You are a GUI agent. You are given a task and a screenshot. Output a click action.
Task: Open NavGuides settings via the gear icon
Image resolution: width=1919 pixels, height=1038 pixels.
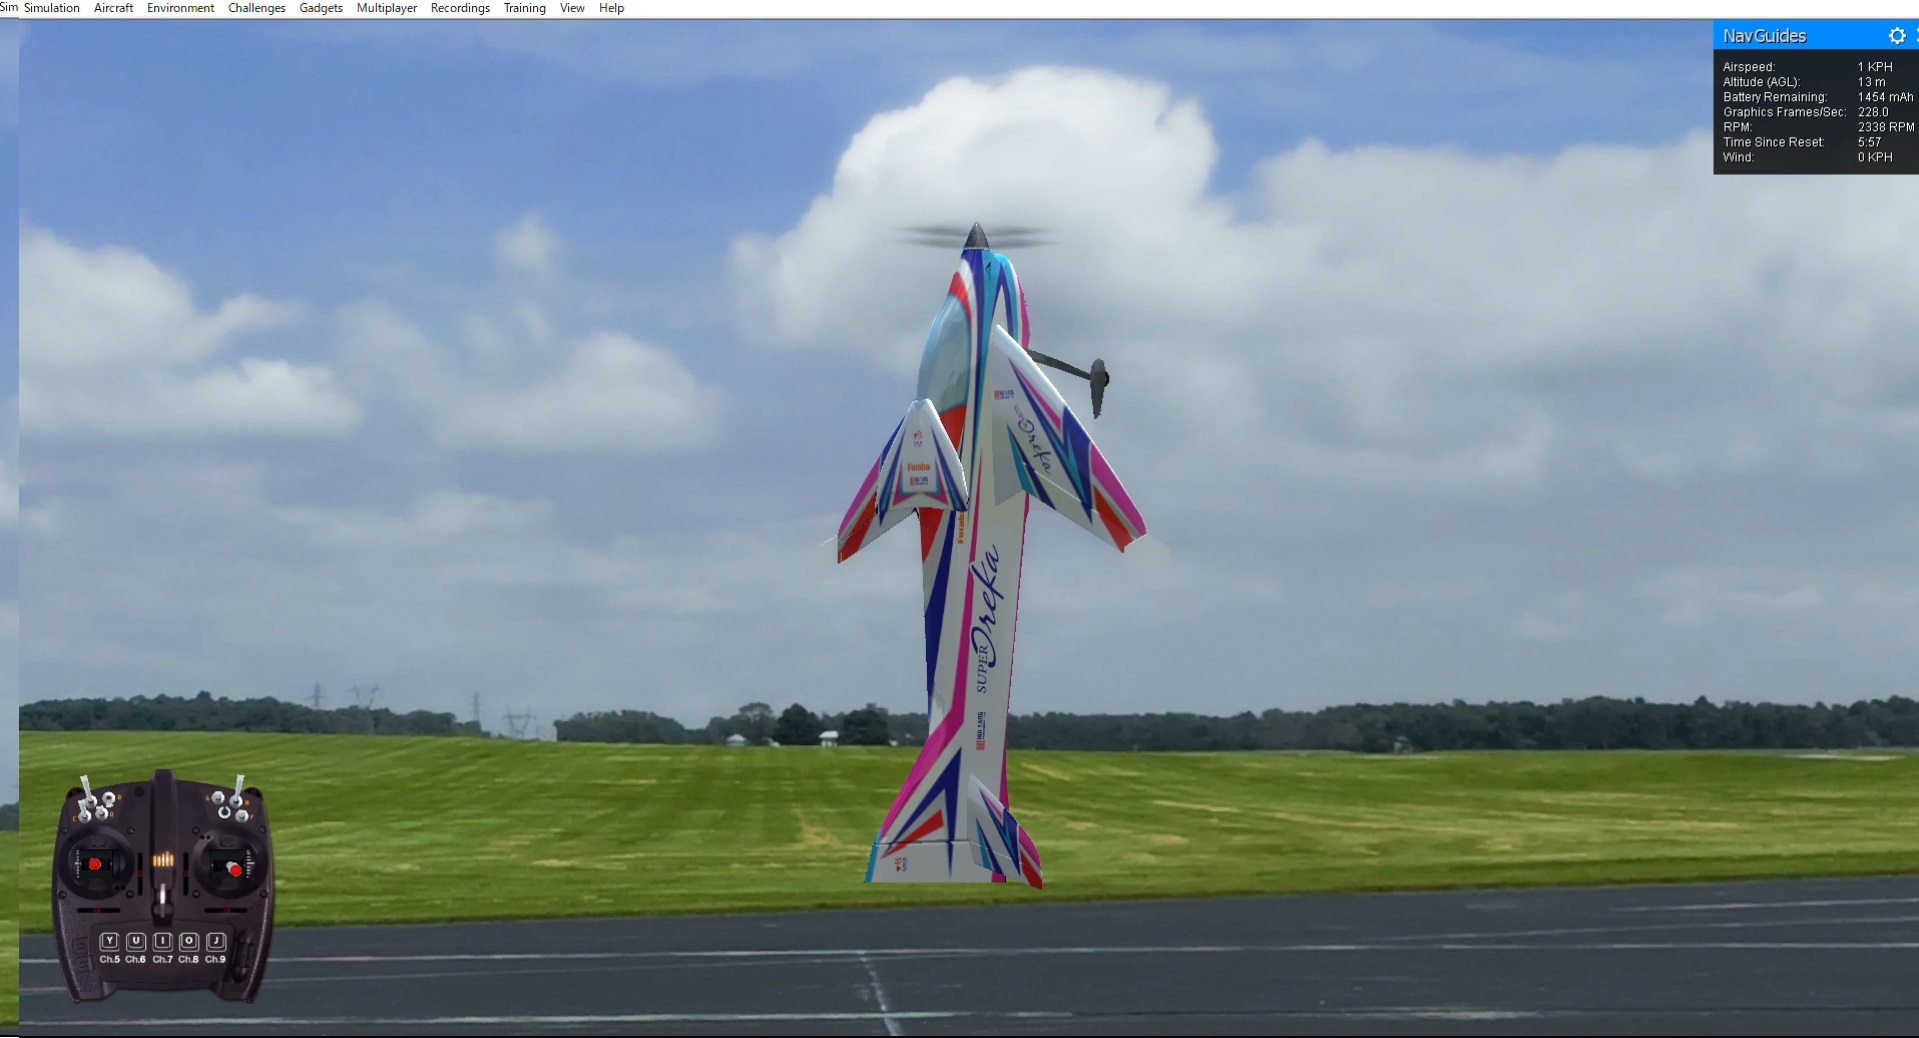(1897, 36)
